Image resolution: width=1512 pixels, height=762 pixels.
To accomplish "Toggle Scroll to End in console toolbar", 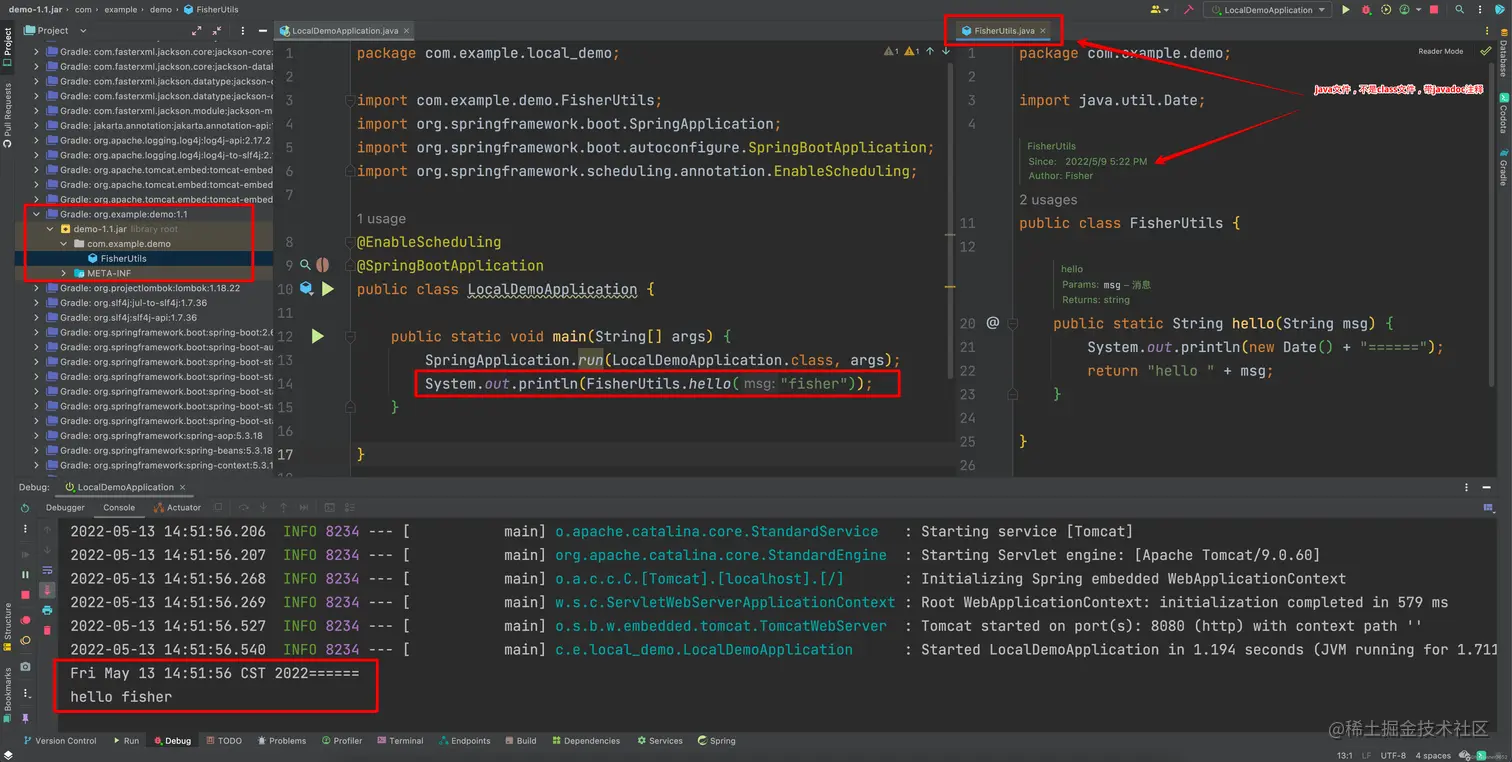I will (47, 590).
